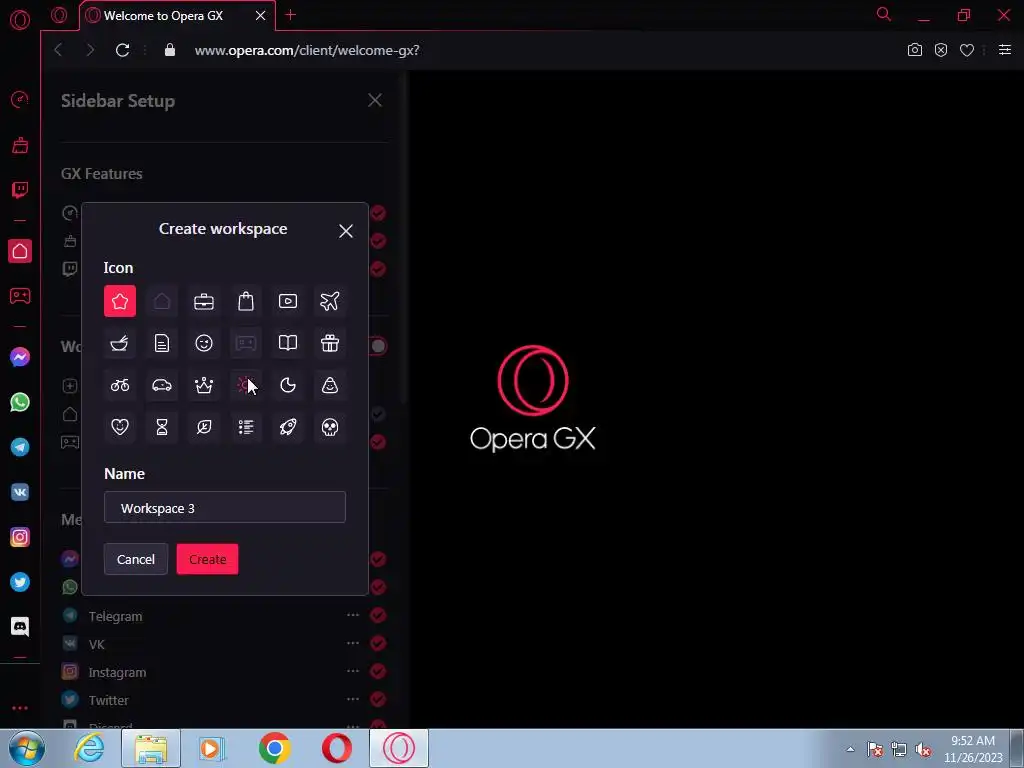Open Instagram in the sidebar
This screenshot has width=1024, height=768.
[x=20, y=537]
